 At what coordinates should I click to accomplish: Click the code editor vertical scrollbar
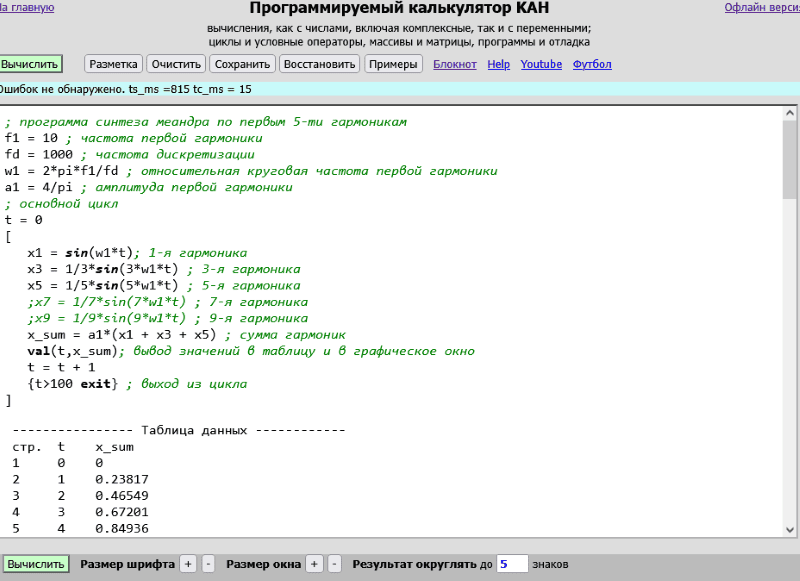(x=789, y=300)
